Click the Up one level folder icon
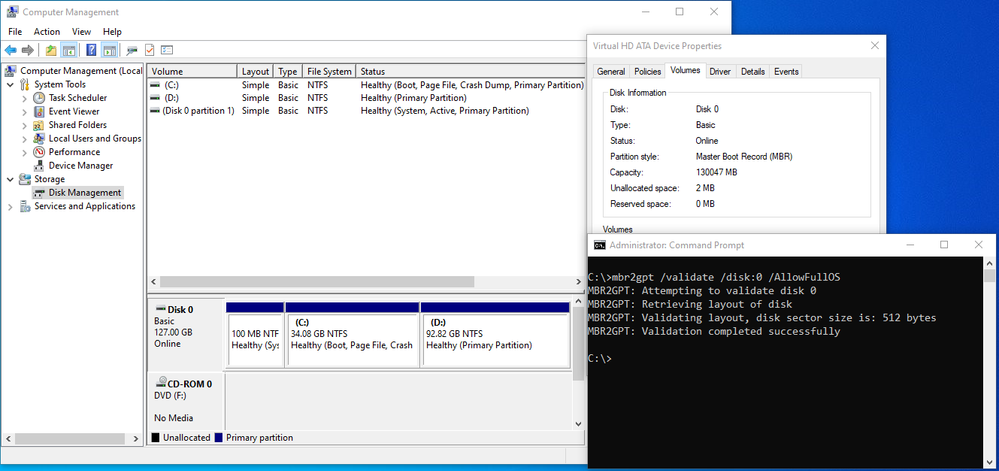 click(50, 49)
